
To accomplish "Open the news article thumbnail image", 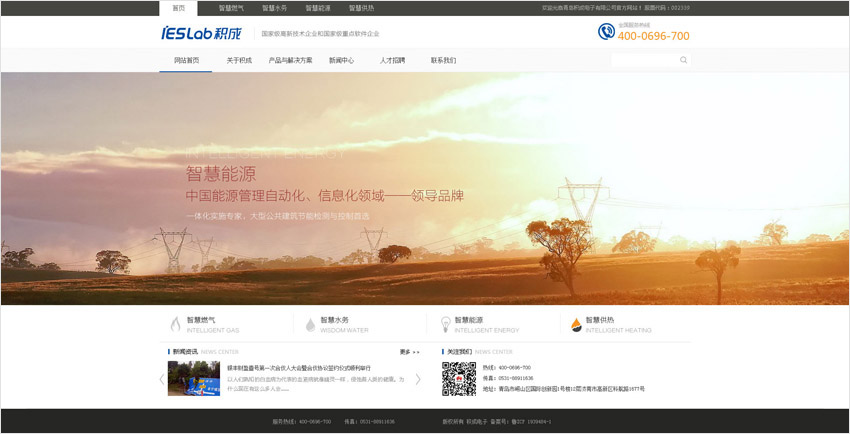I will [194, 379].
